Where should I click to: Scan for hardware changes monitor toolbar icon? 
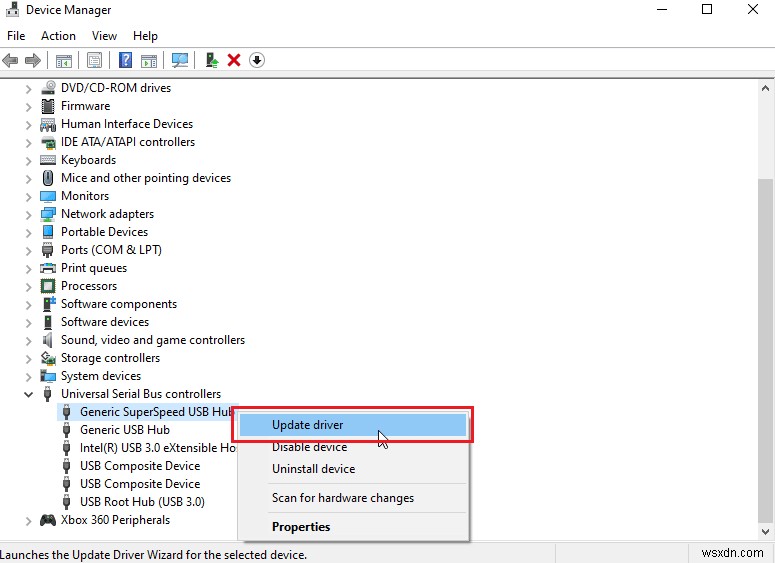pos(180,60)
